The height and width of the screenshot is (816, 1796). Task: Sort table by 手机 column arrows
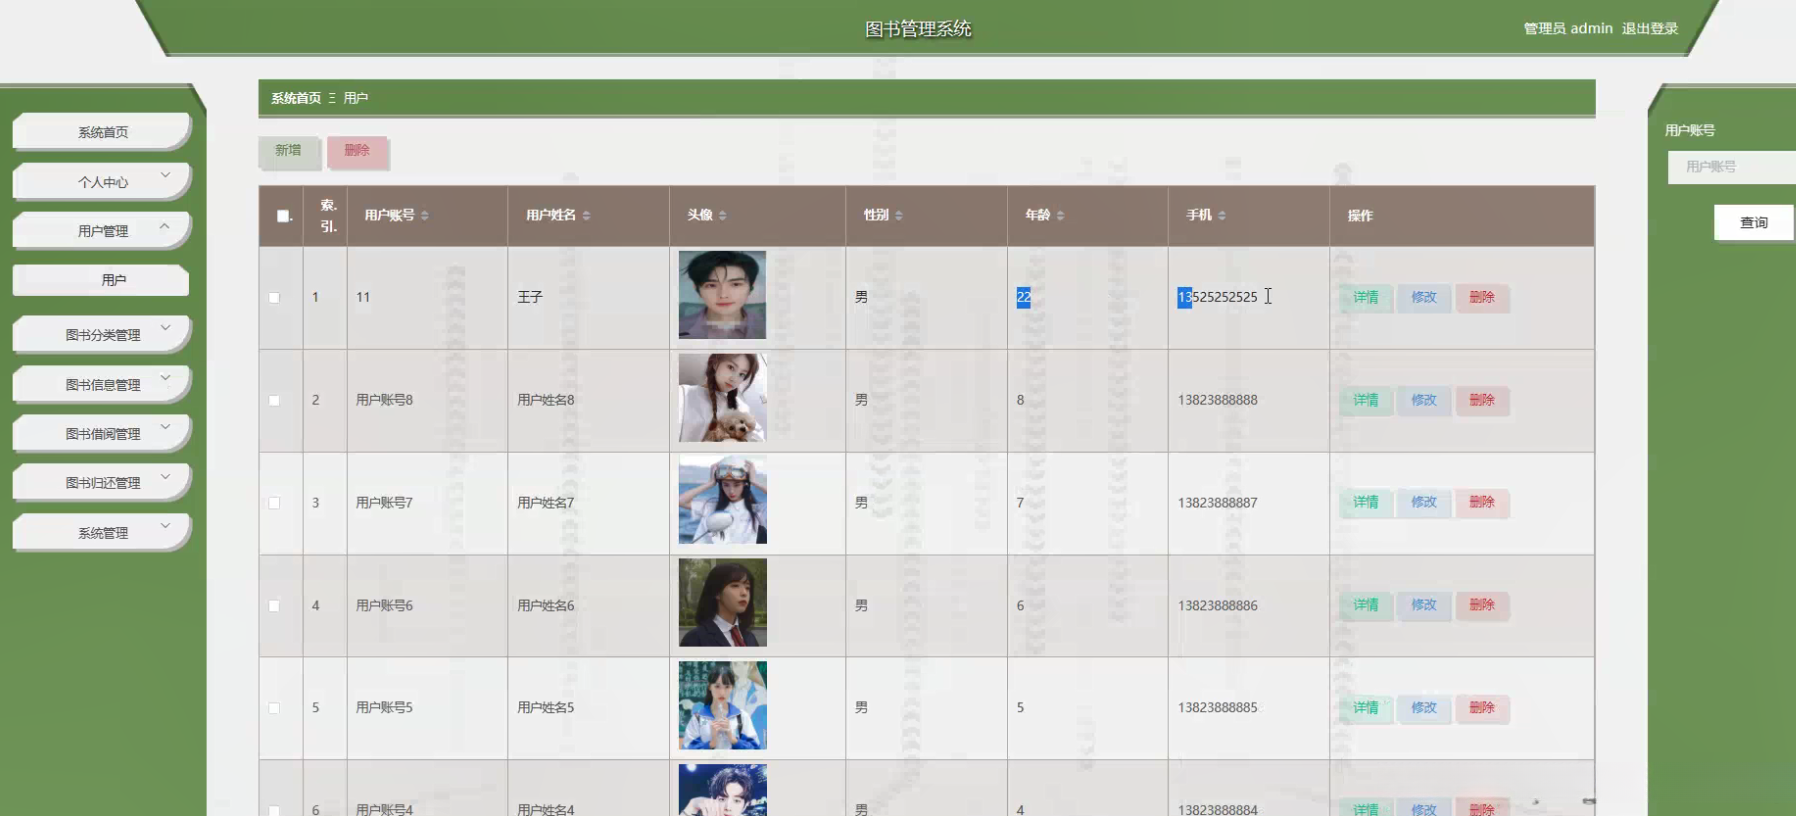tap(1222, 216)
